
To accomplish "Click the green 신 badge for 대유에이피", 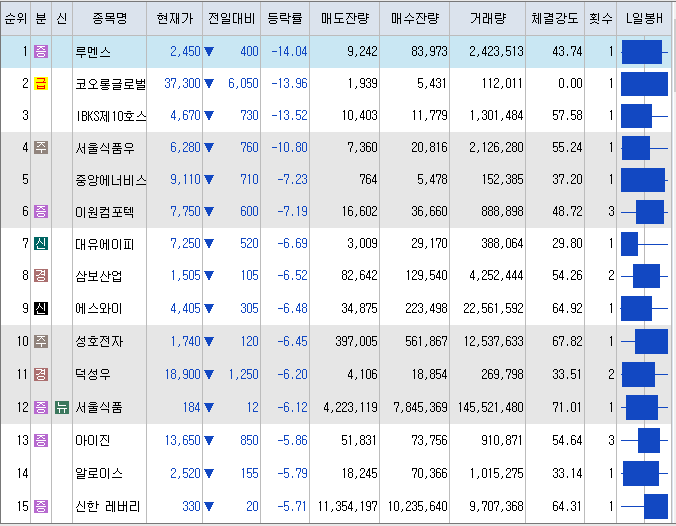I will pos(41,244).
